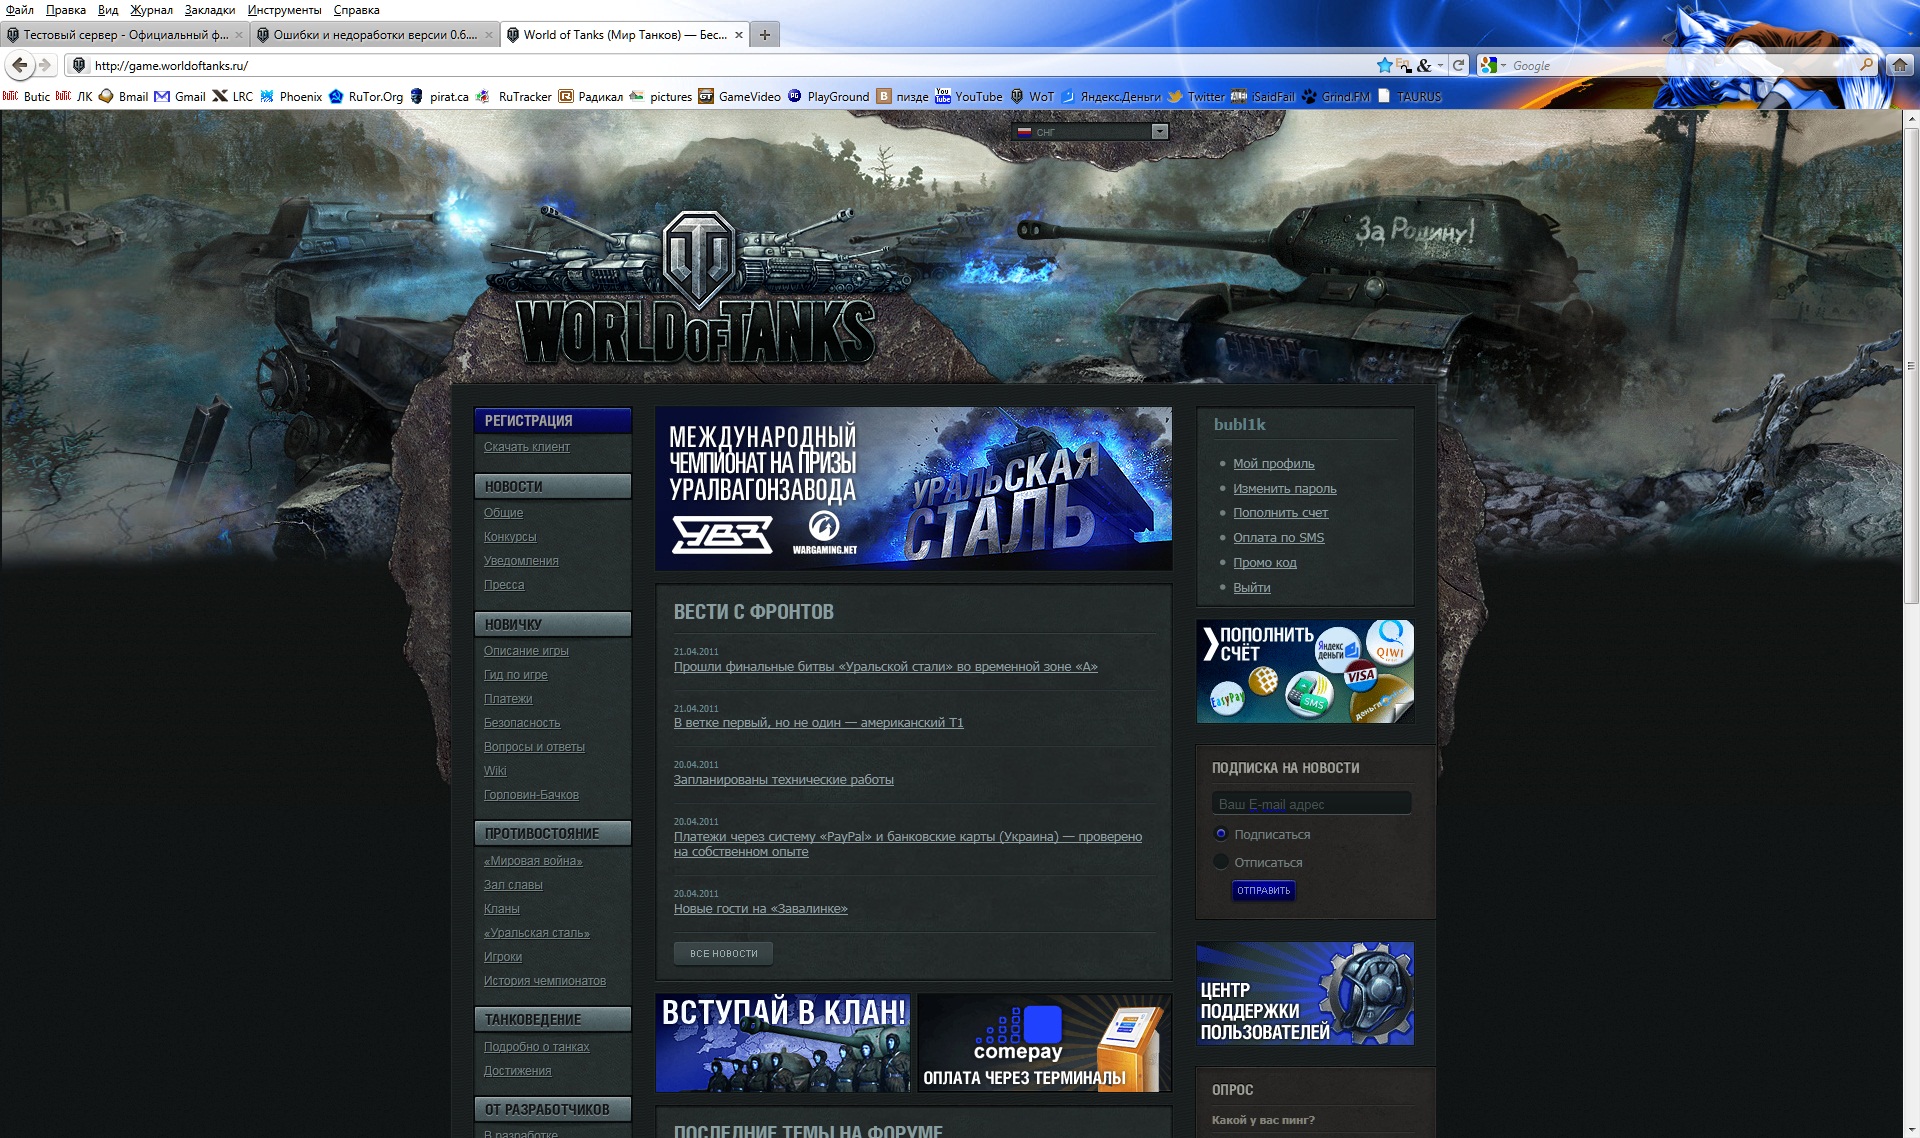Open the YouTube bookmark
The image size is (1920, 1138).
coord(969,97)
